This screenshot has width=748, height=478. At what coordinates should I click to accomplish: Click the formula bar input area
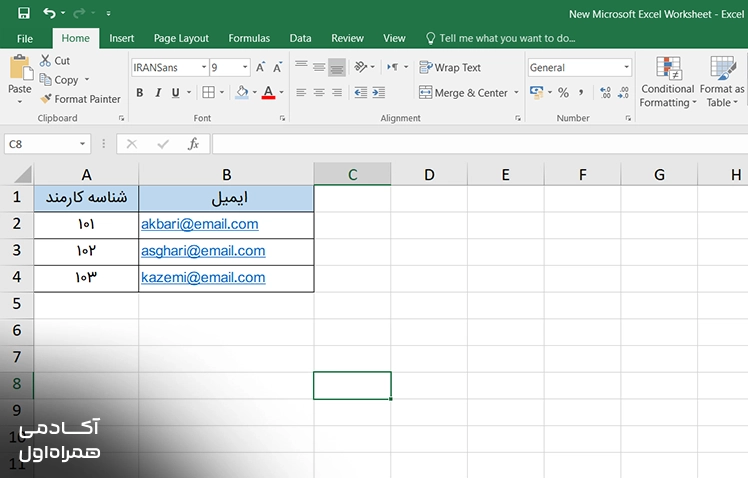480,144
